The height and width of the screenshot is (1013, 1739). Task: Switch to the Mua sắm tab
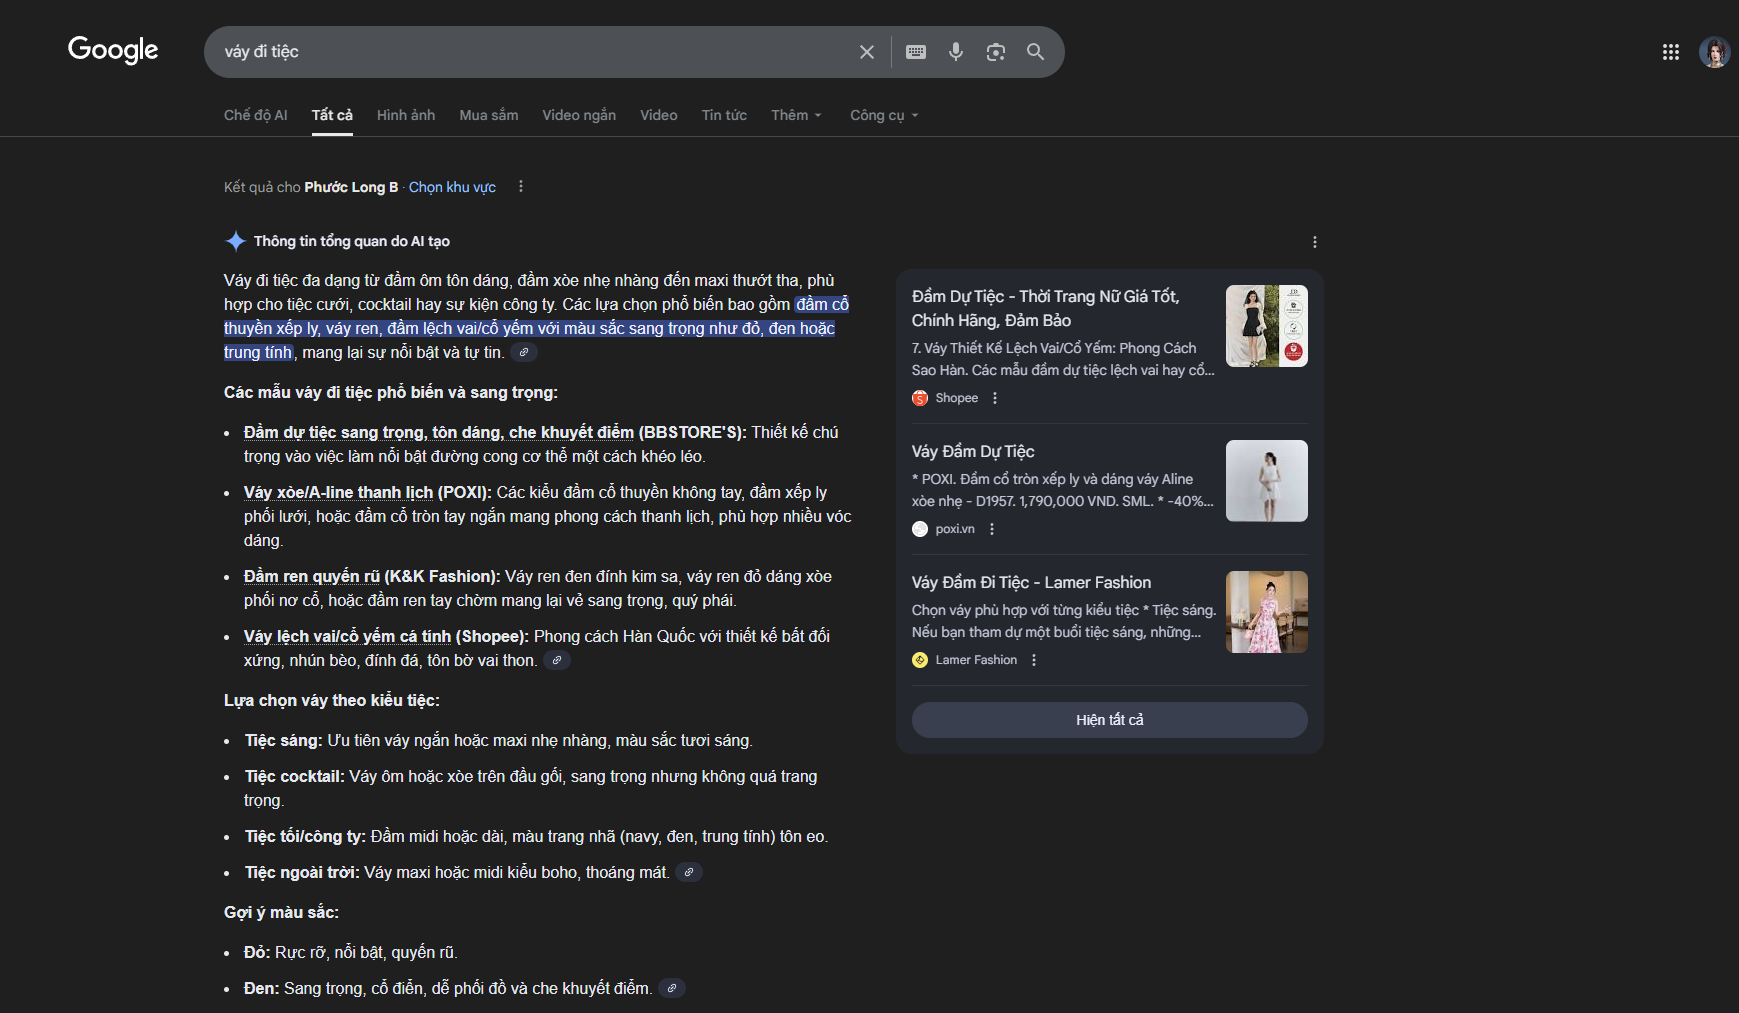(x=488, y=115)
